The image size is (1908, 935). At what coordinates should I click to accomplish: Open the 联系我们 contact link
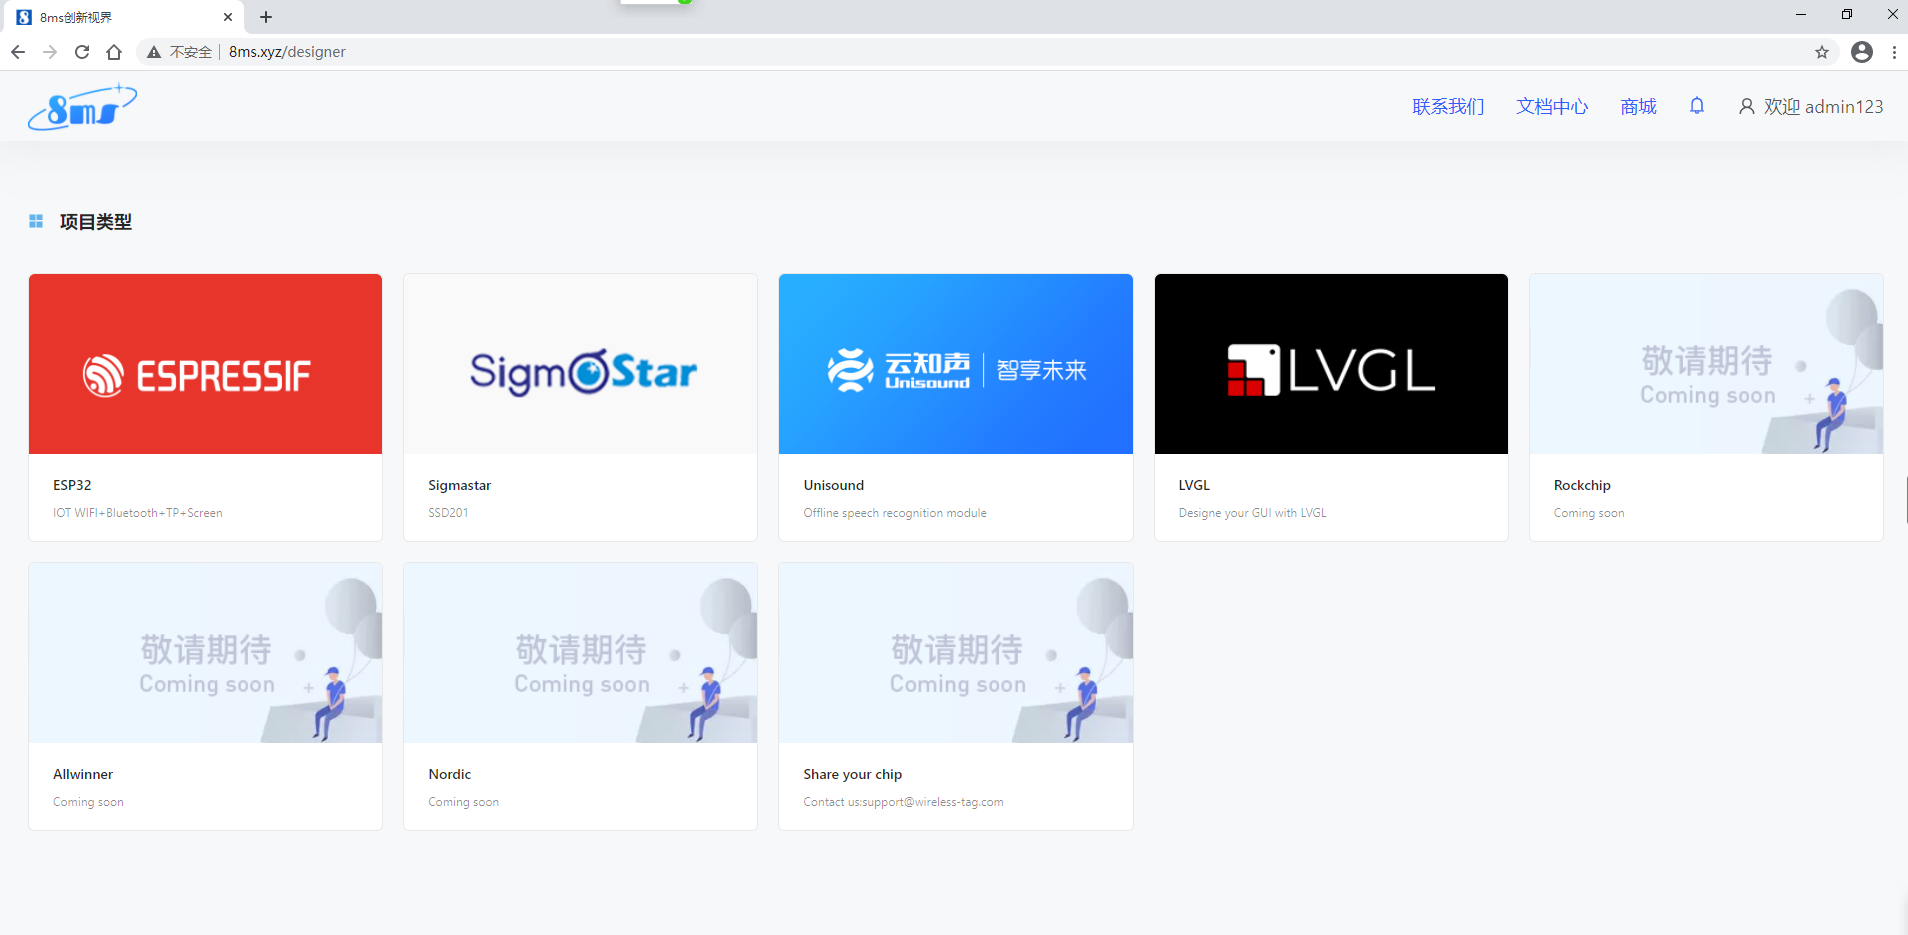(x=1448, y=107)
